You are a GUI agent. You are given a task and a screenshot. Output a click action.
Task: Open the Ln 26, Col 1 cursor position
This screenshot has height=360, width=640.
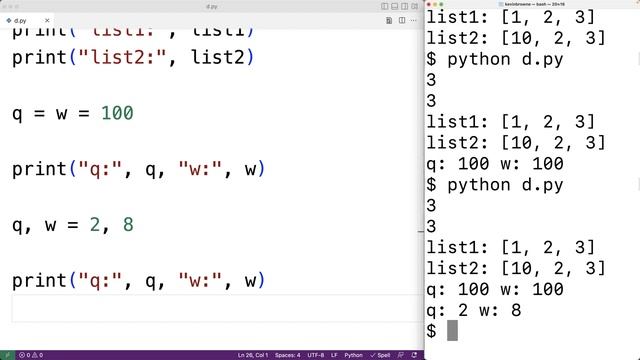pos(253,355)
